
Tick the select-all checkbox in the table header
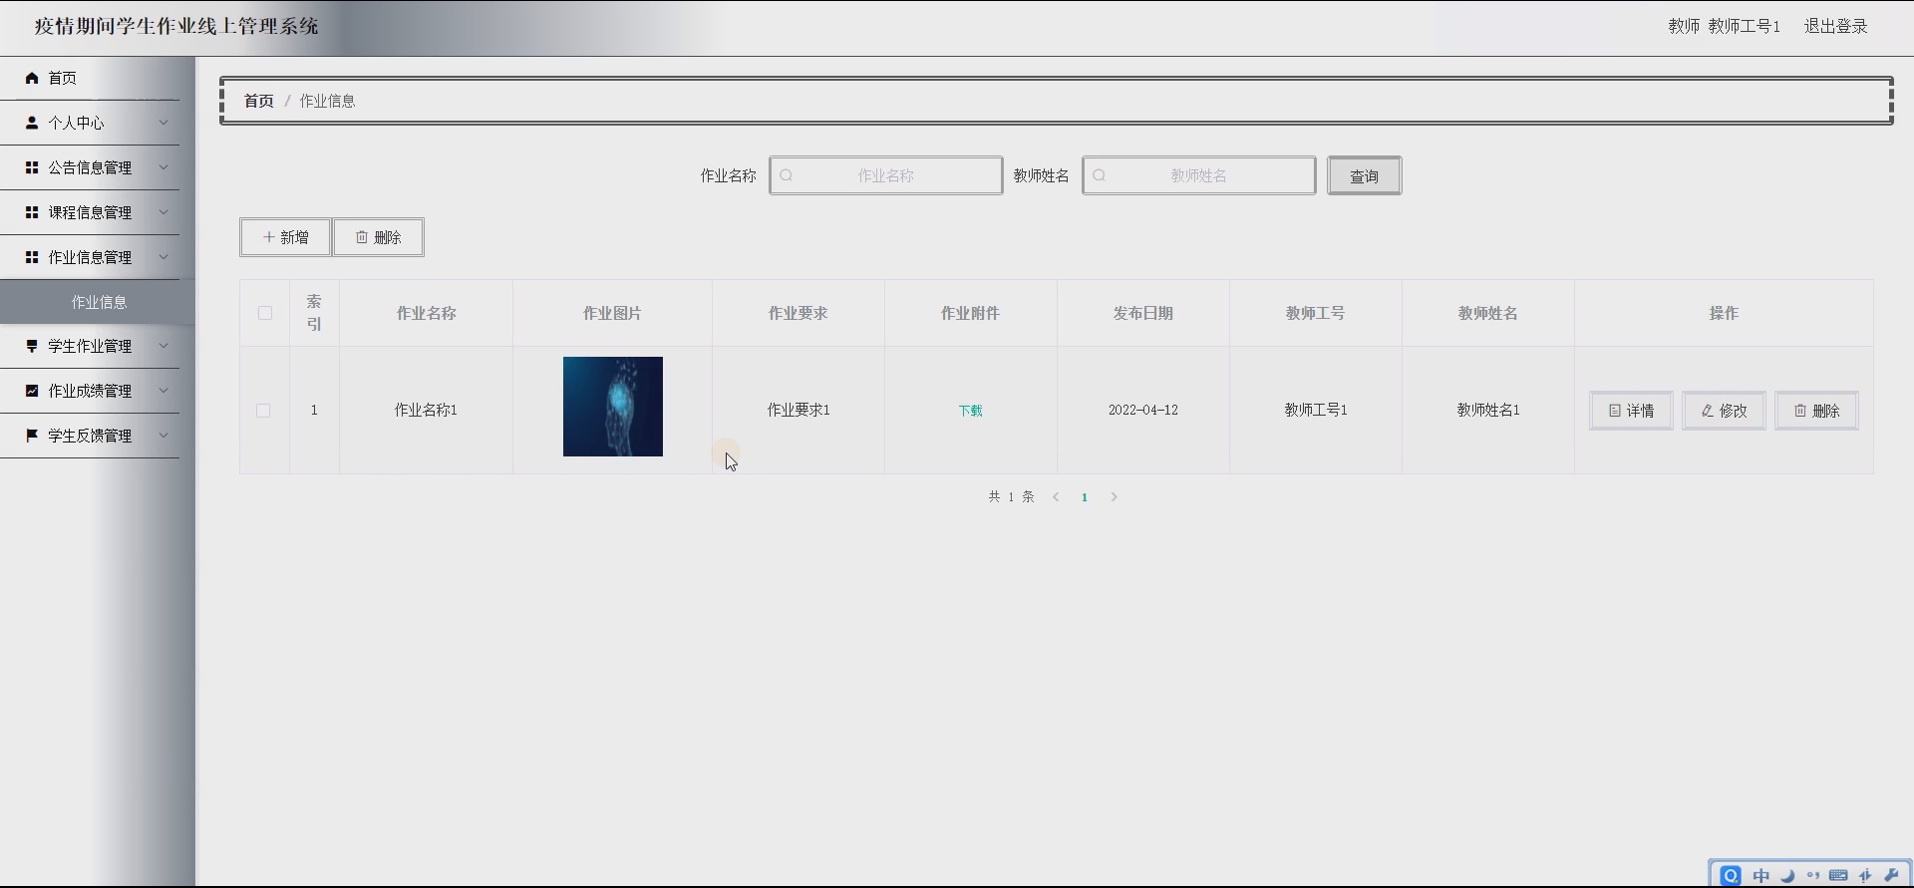265,313
